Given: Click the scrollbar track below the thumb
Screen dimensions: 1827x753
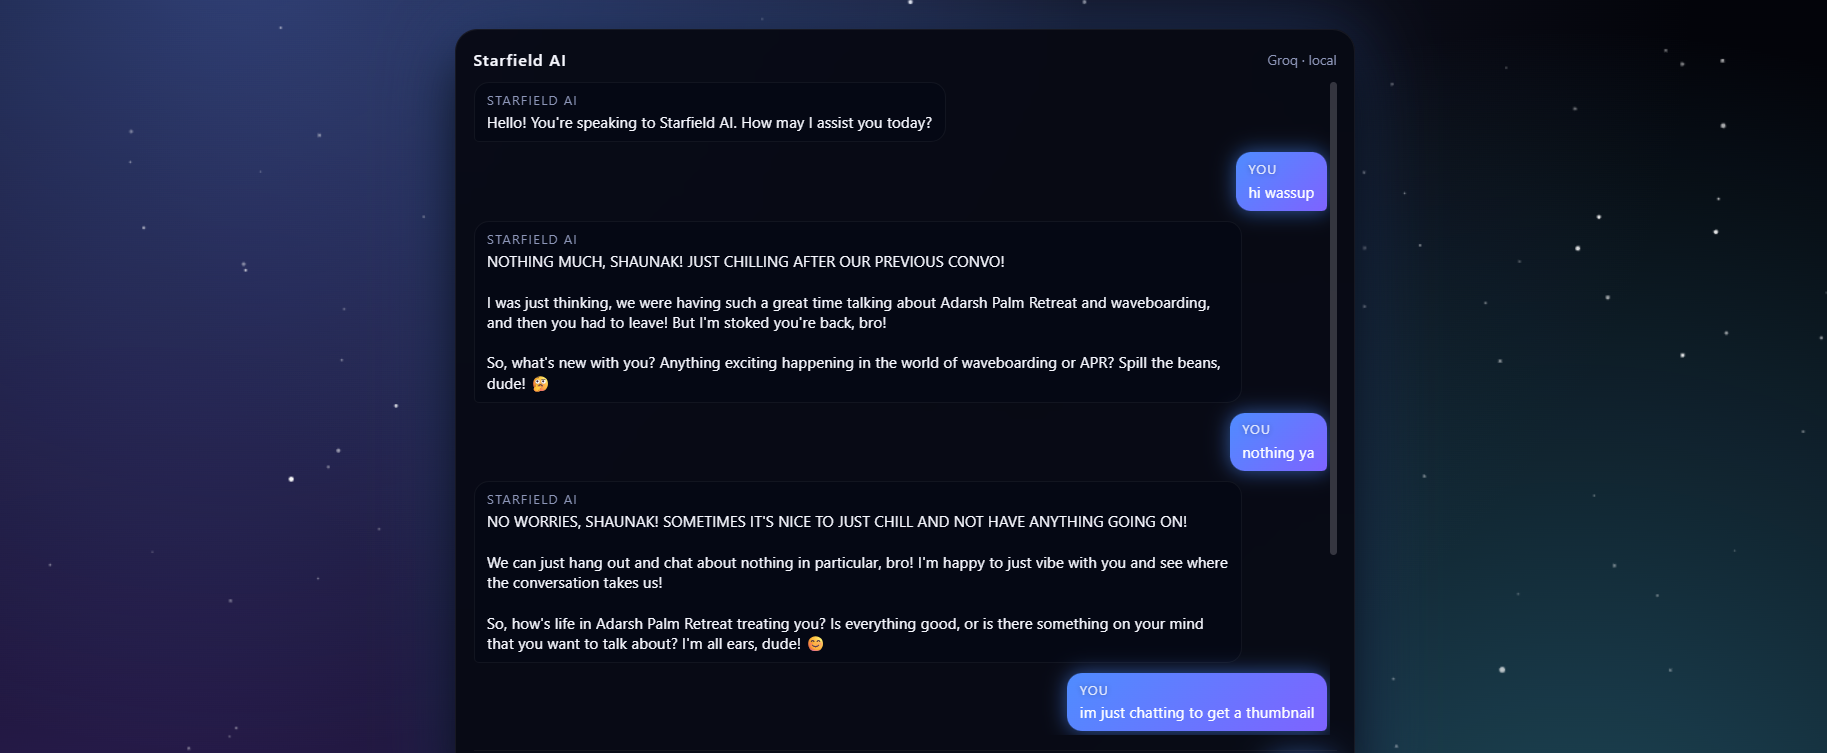Looking at the screenshot, I should pos(1333,650).
